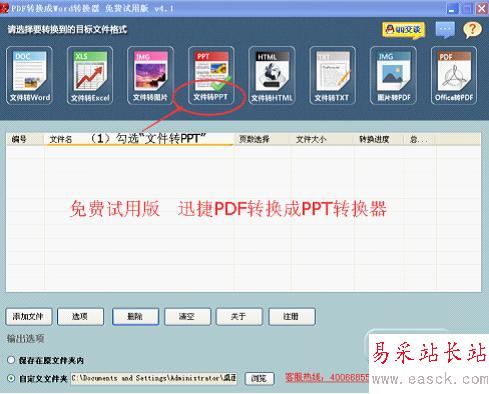The height and width of the screenshot is (394, 489).
Task: Select the 文件转Excel conversion icon
Action: coord(90,75)
